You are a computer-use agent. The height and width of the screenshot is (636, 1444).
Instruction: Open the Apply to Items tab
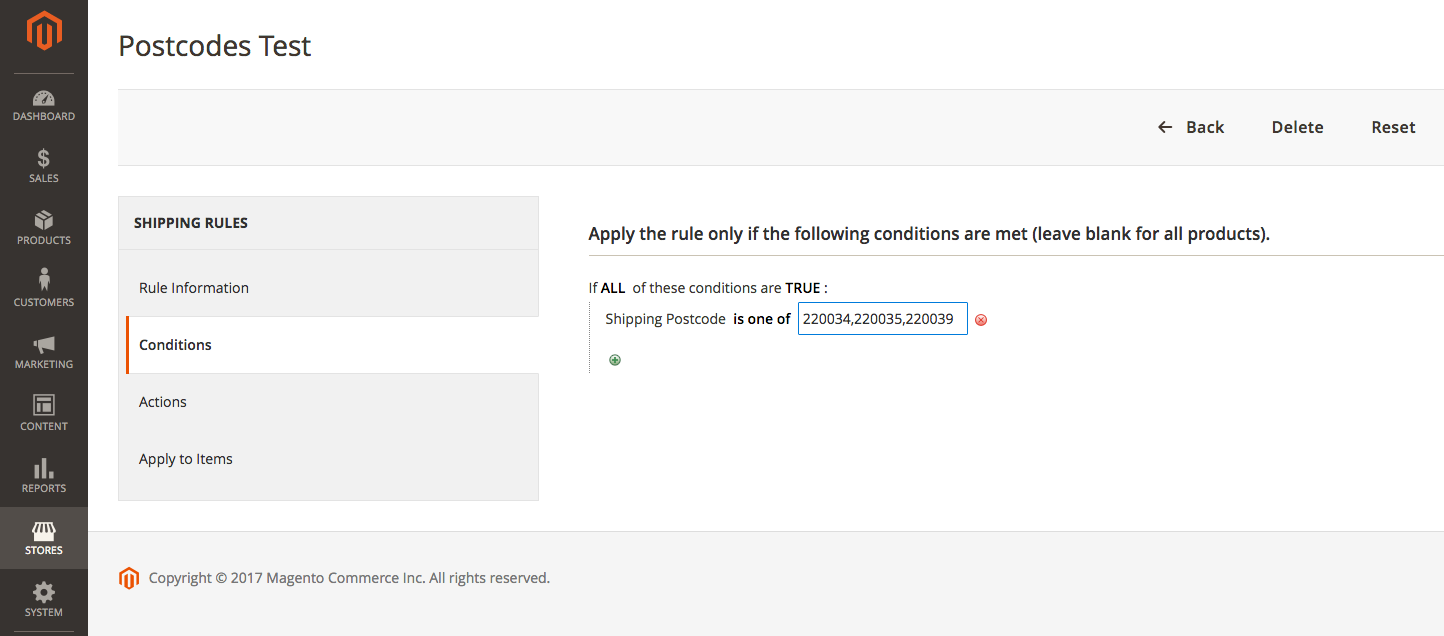tap(186, 459)
